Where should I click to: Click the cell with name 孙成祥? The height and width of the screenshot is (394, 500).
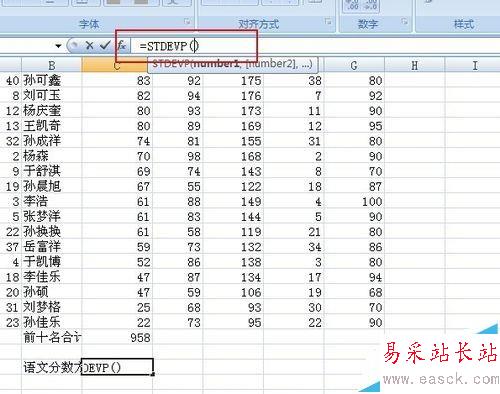pyautogui.click(x=52, y=141)
